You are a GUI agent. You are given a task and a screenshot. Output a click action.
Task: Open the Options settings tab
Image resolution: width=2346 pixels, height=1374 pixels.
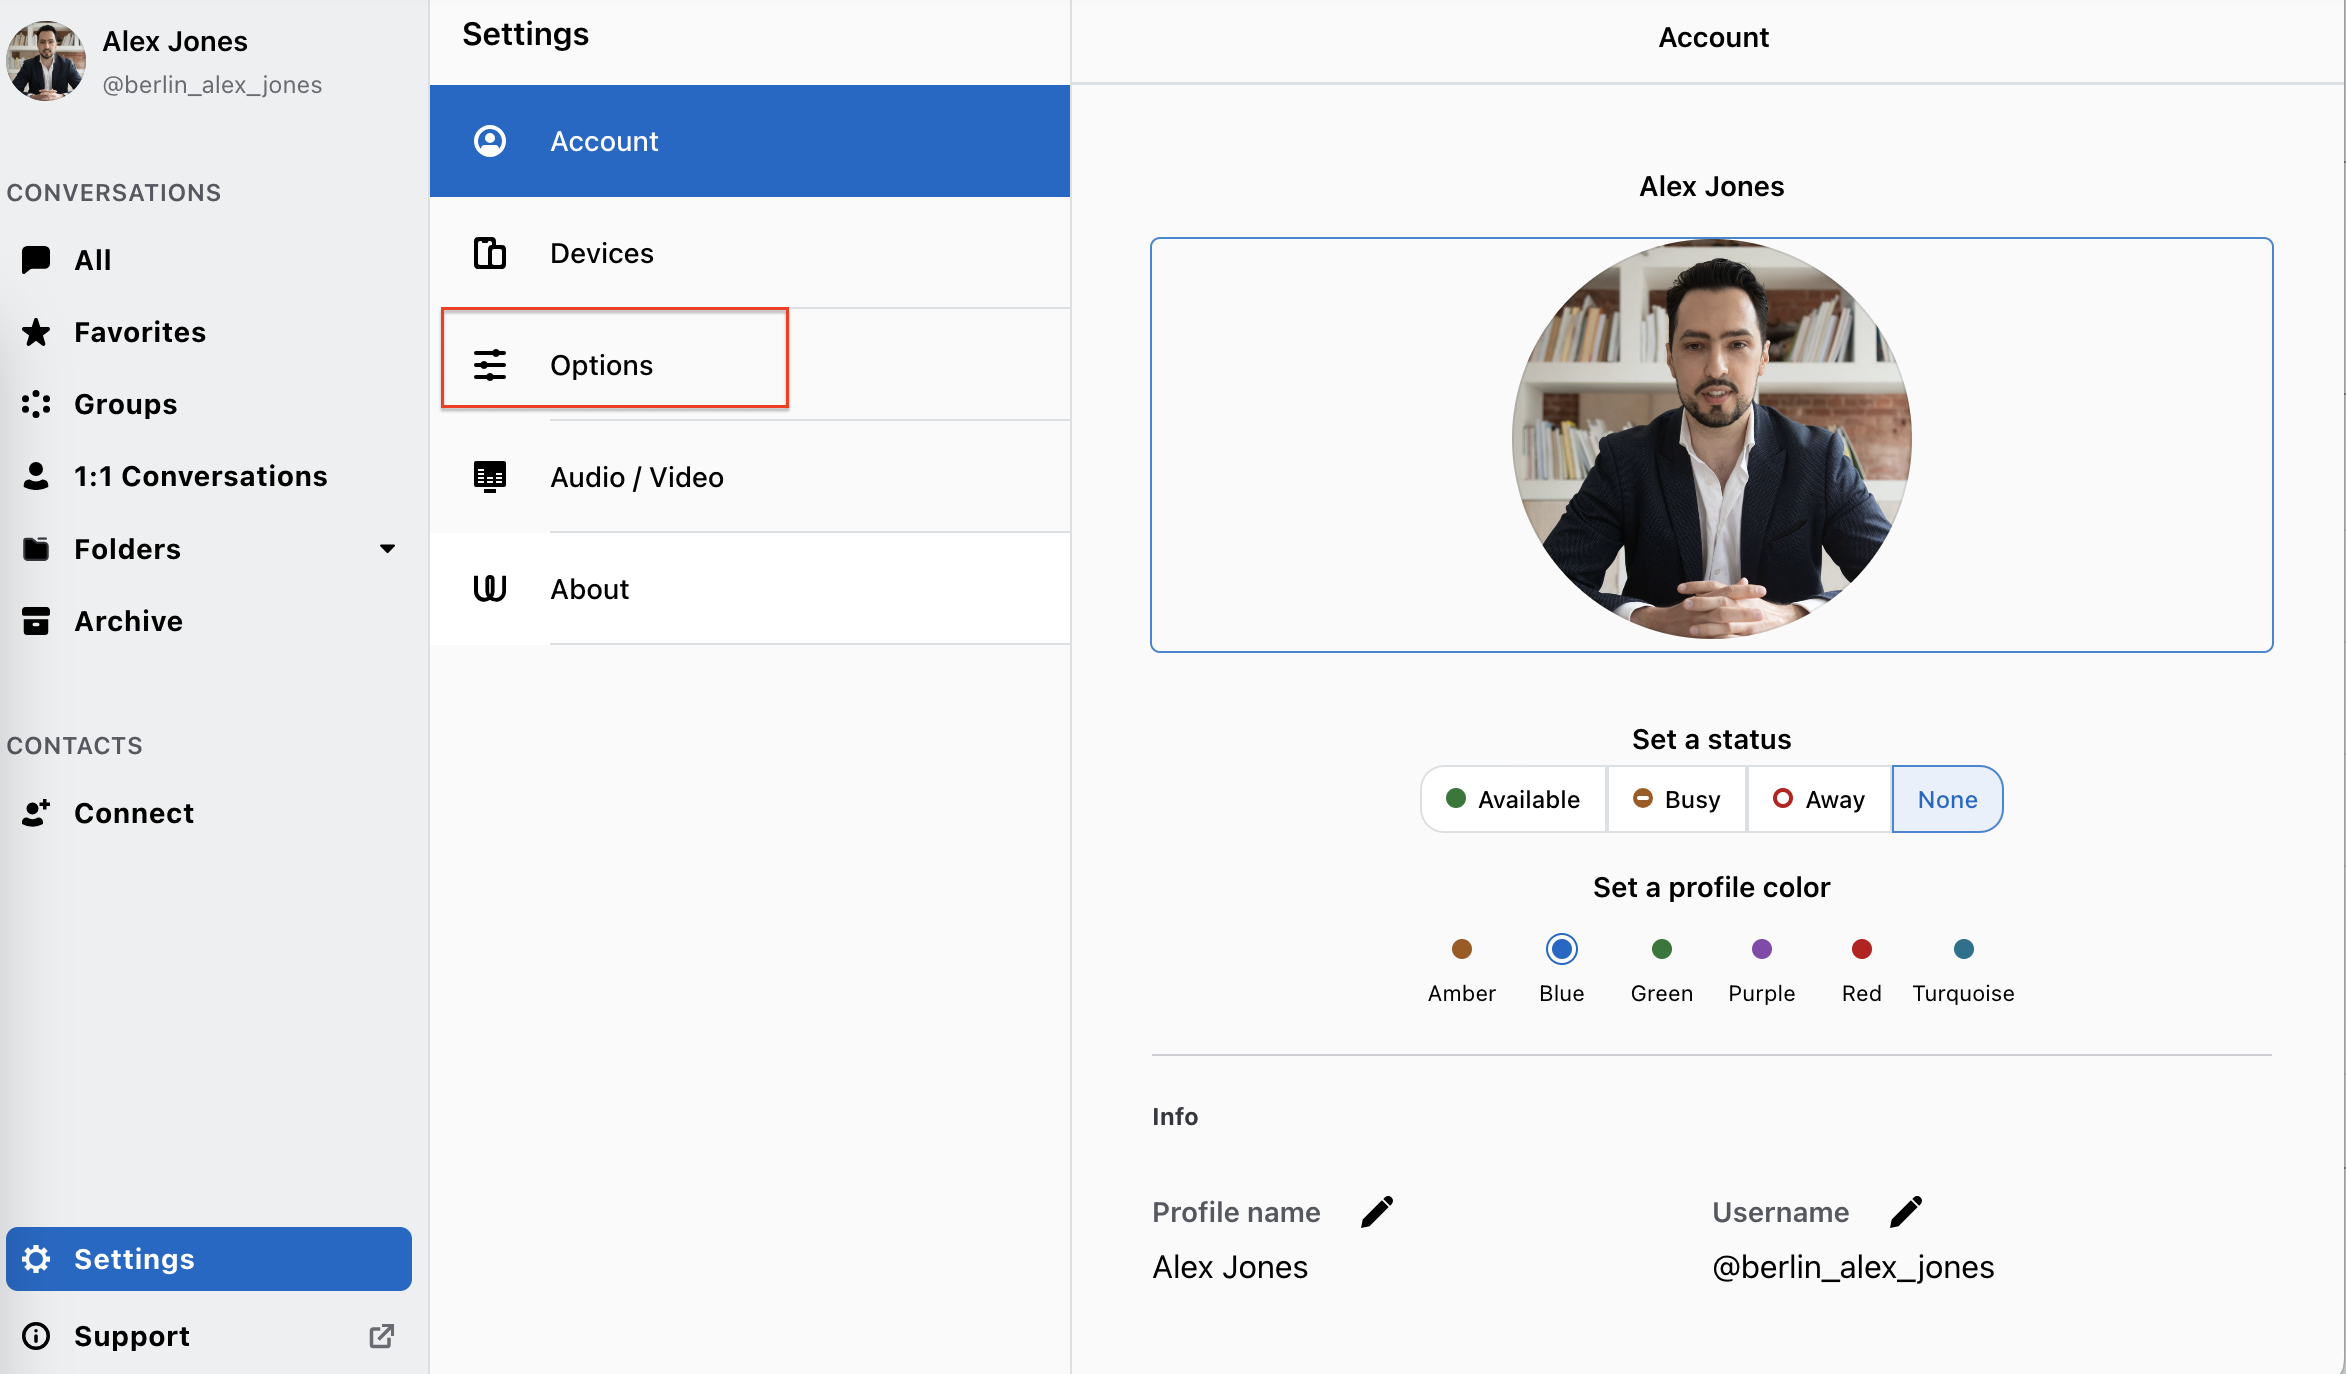click(750, 365)
